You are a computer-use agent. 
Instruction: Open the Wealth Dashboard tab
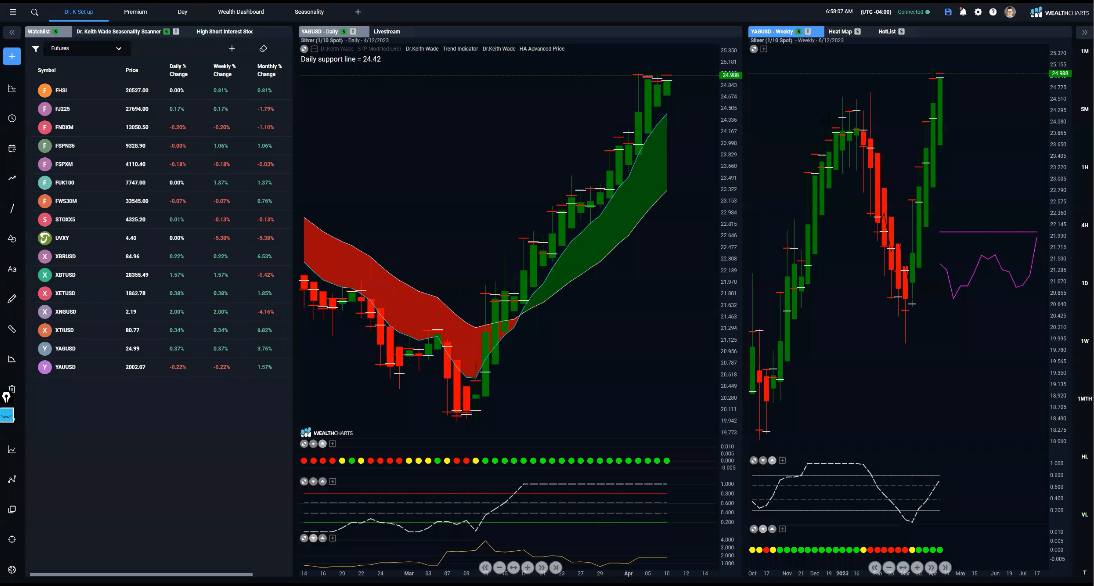[x=241, y=12]
